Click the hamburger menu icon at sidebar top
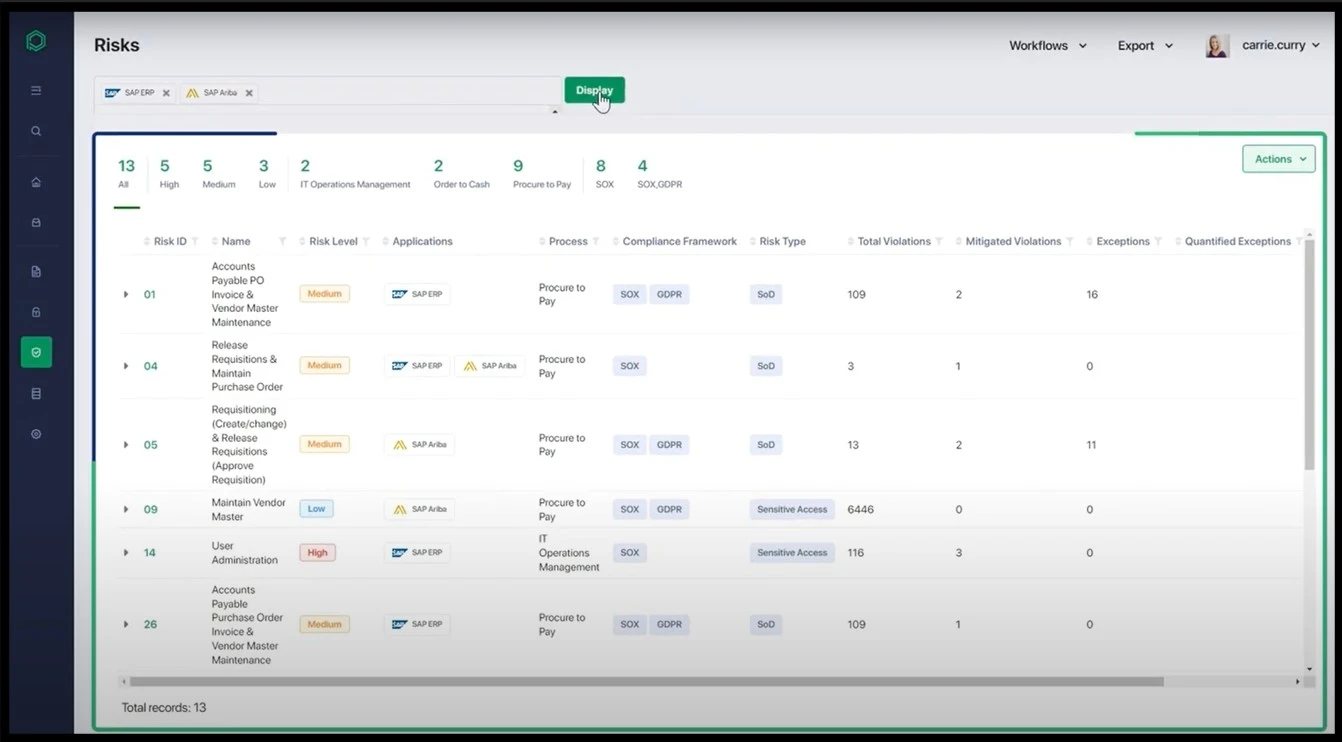 point(36,90)
